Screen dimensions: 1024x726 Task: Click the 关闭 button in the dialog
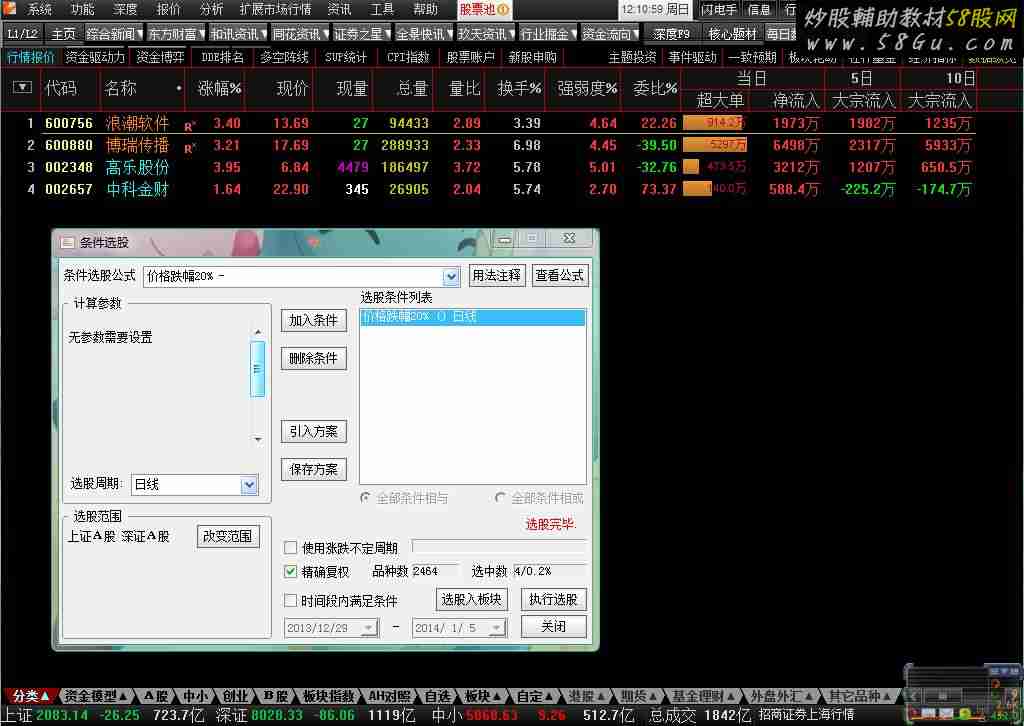coord(553,627)
